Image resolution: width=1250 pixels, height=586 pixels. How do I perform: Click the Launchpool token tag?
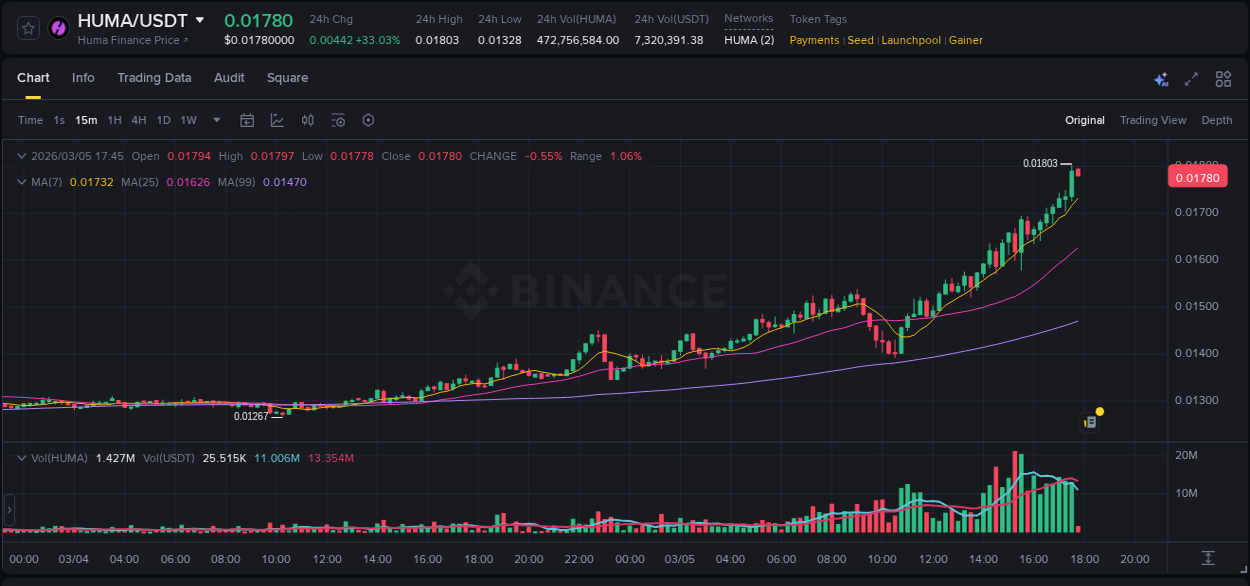911,40
